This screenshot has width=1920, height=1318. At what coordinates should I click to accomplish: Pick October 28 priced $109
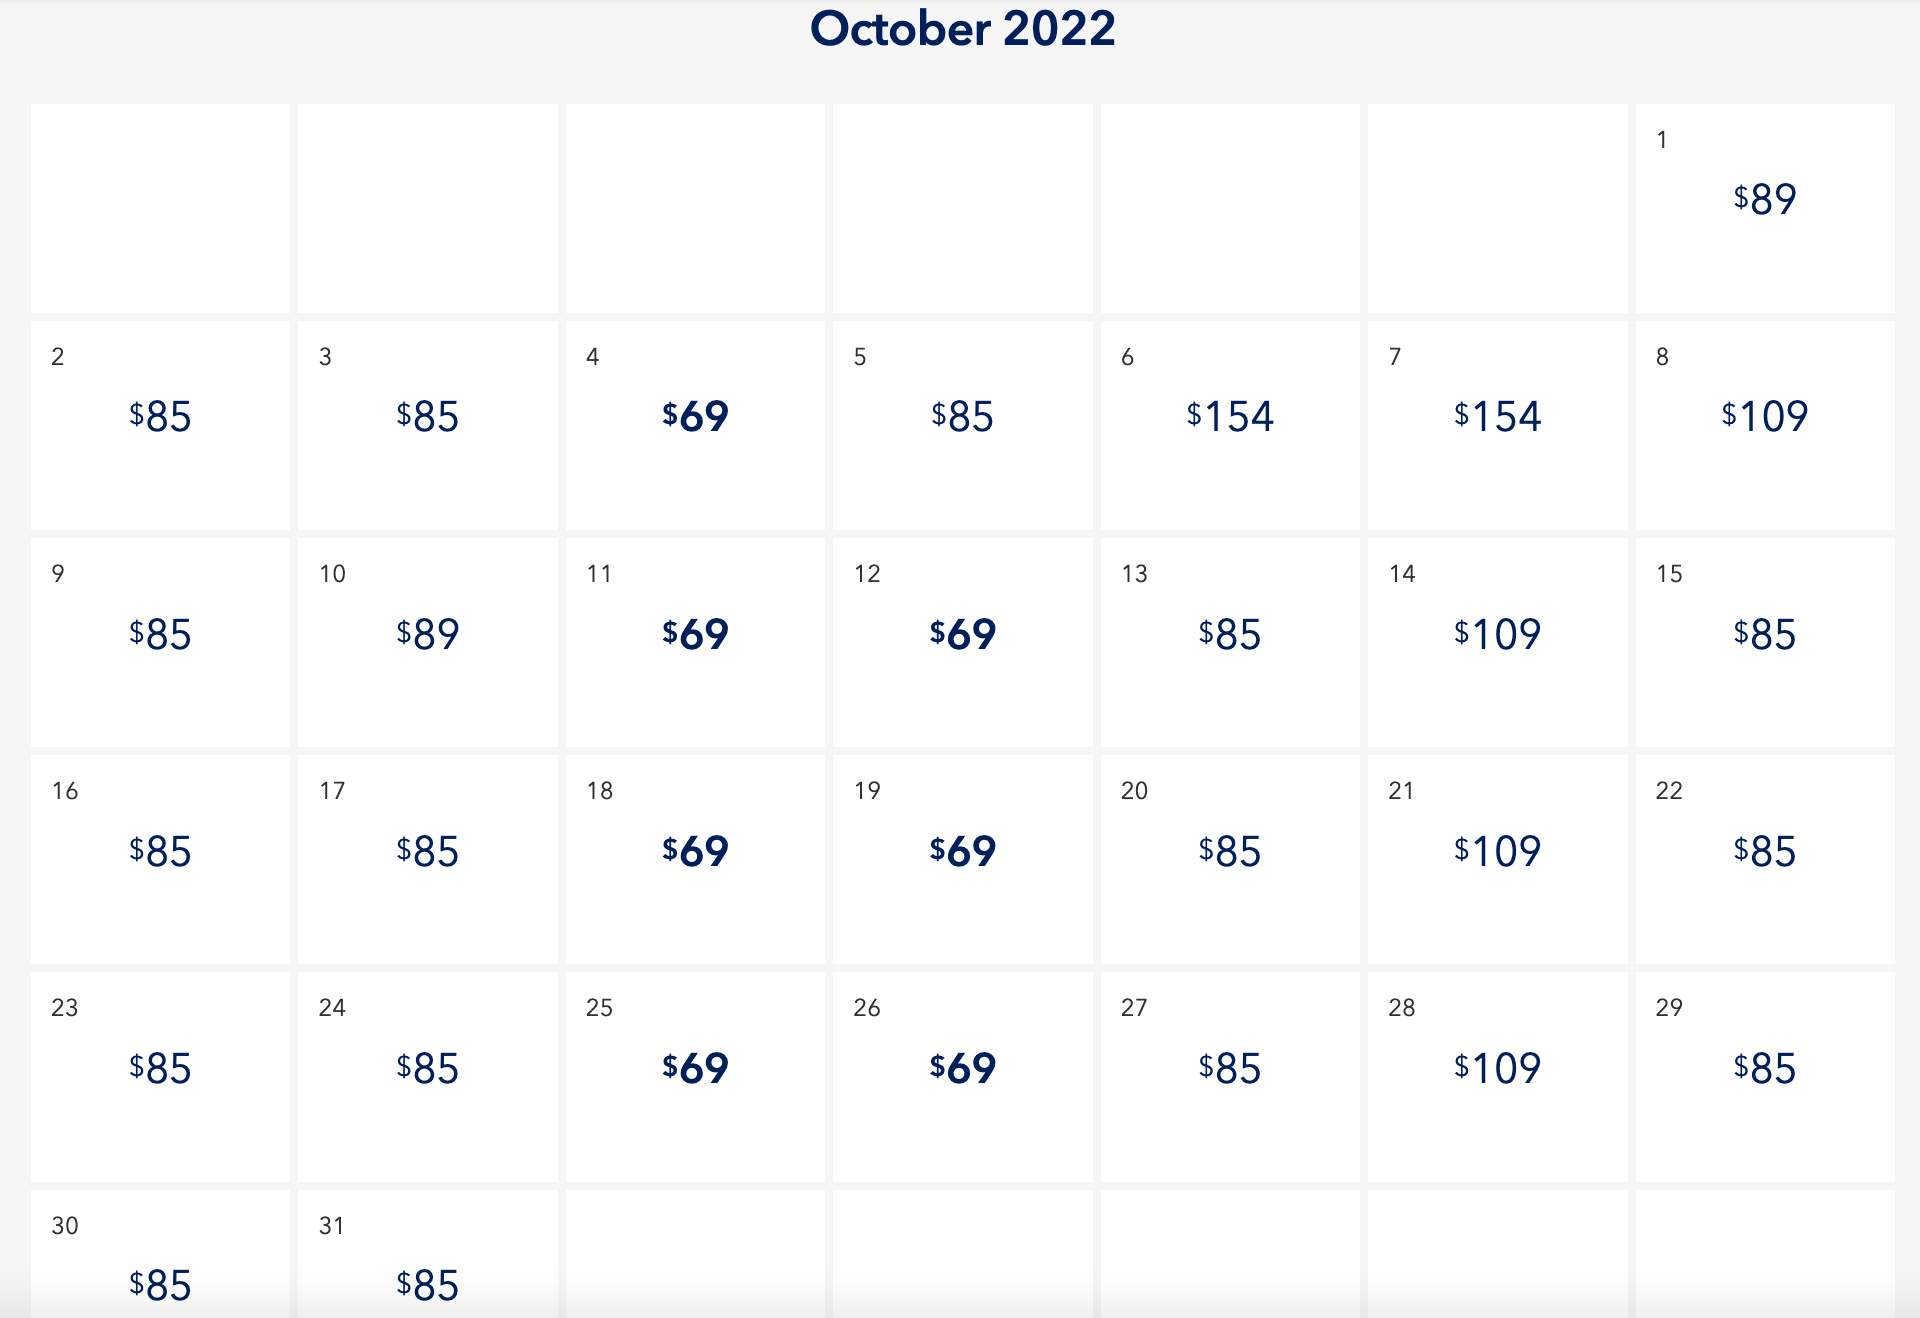pyautogui.click(x=1497, y=1068)
